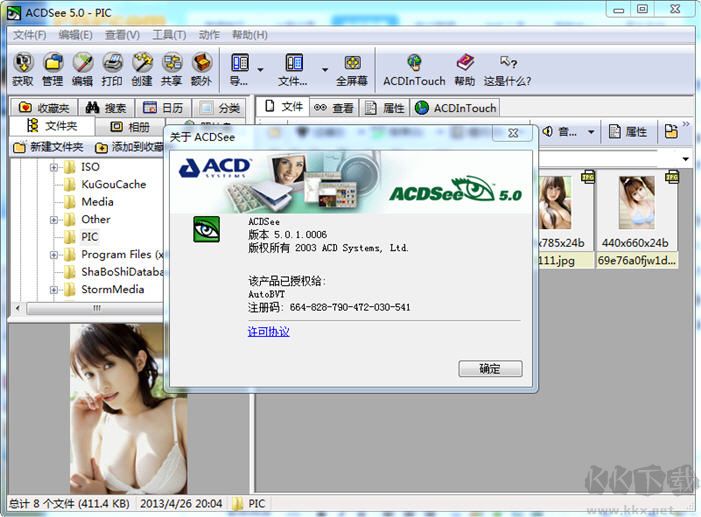This screenshot has width=701, height=517.
Task: Click the copy-to-folder icon on file toolbar
Action: 671,131
